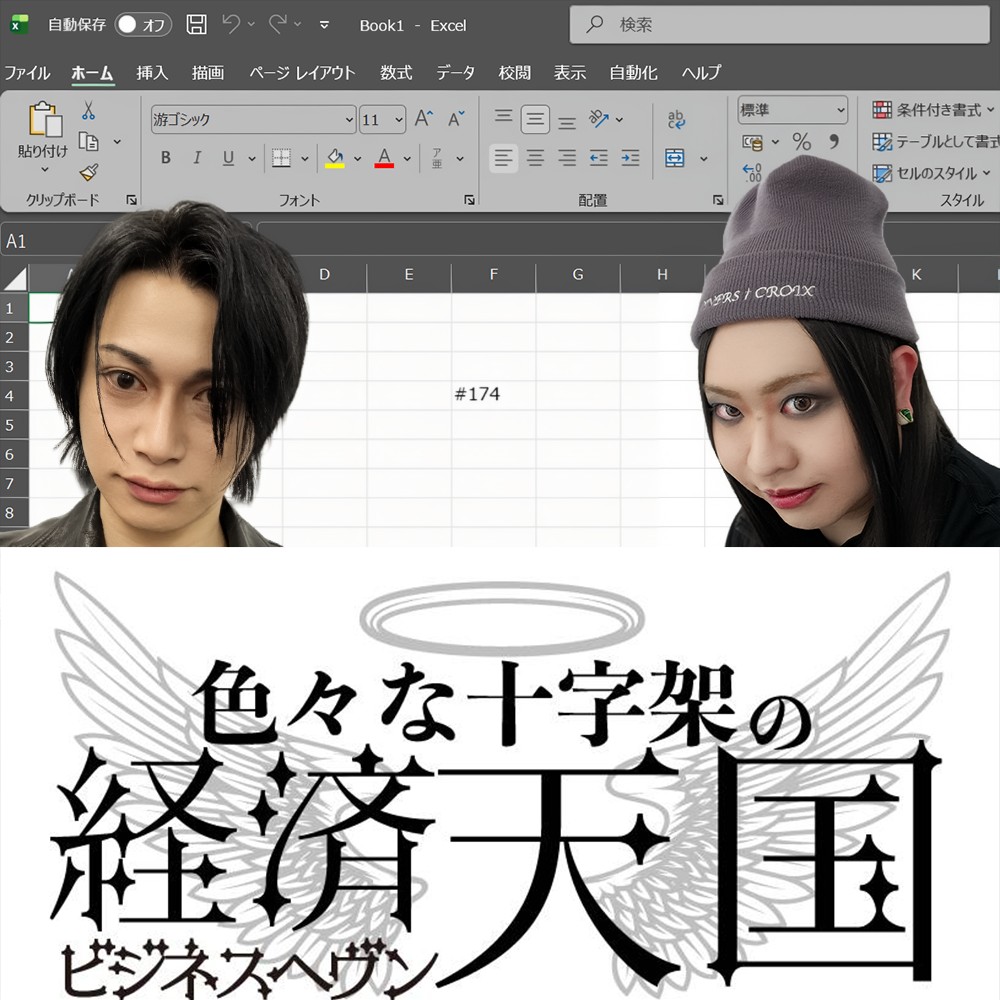Click the Save floppy disk icon
1000x1000 pixels.
pos(197,25)
